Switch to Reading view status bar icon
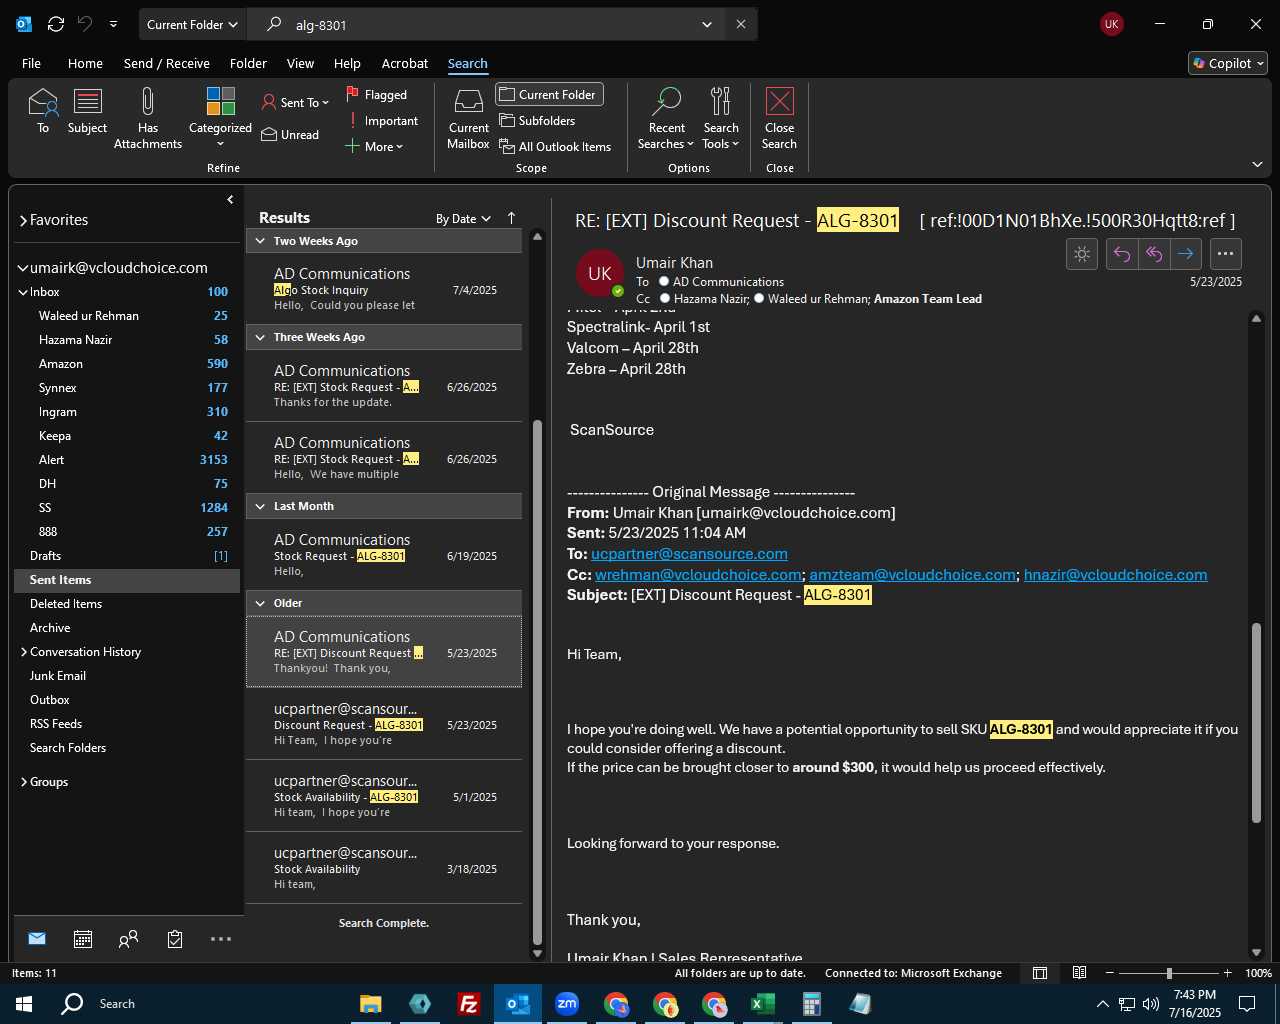The height and width of the screenshot is (1024, 1280). [1080, 973]
